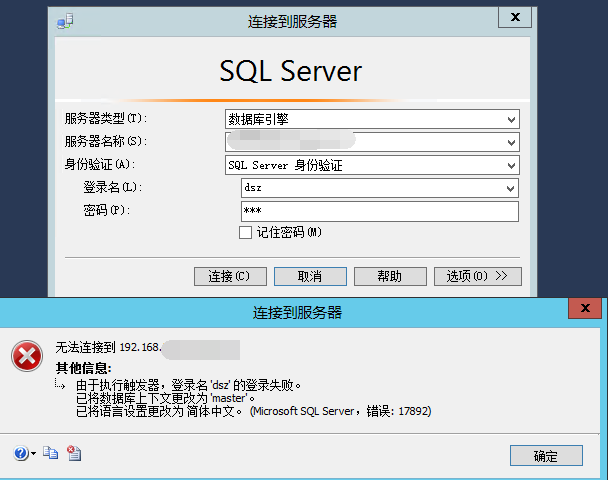Image resolution: width=608 pixels, height=480 pixels.
Task: Close the error dialog with red X
Action: (x=585, y=308)
